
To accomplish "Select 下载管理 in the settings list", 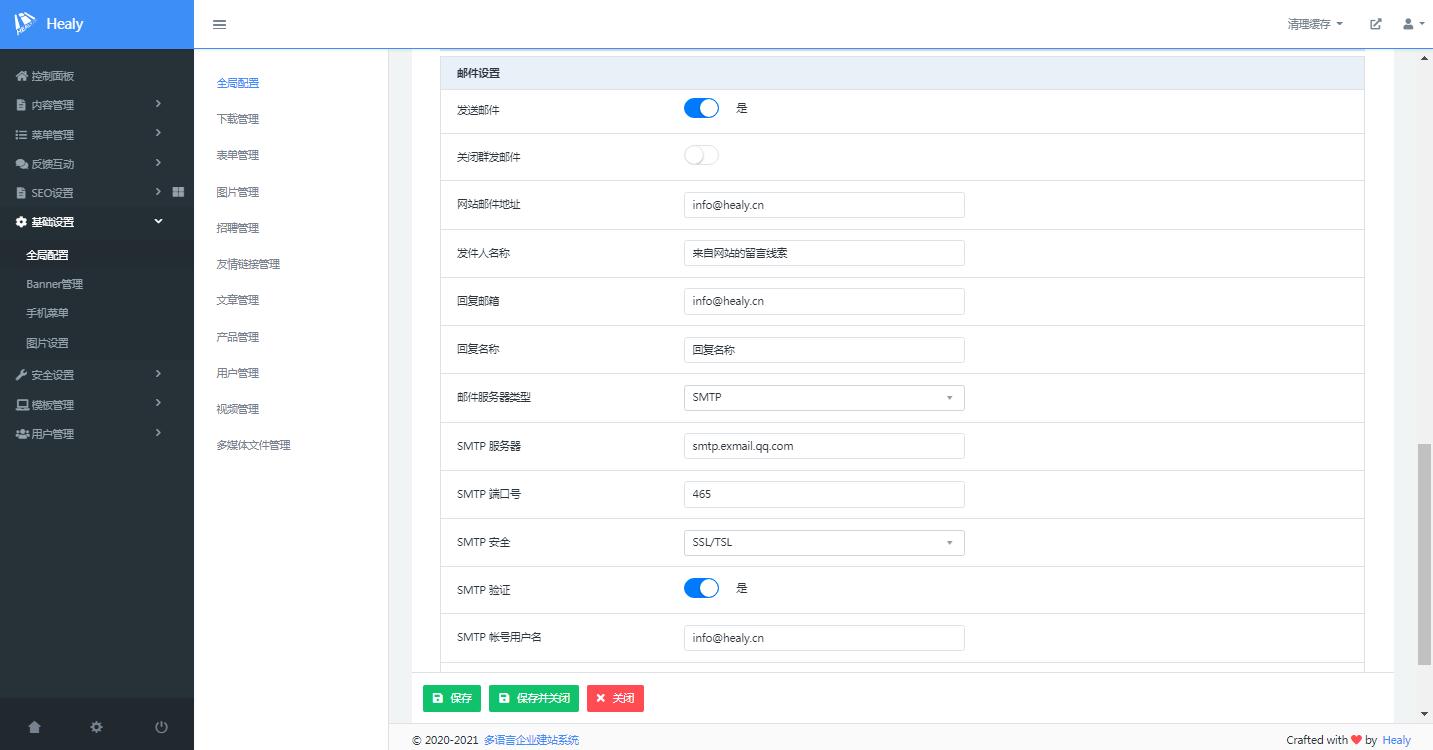I will pos(238,119).
